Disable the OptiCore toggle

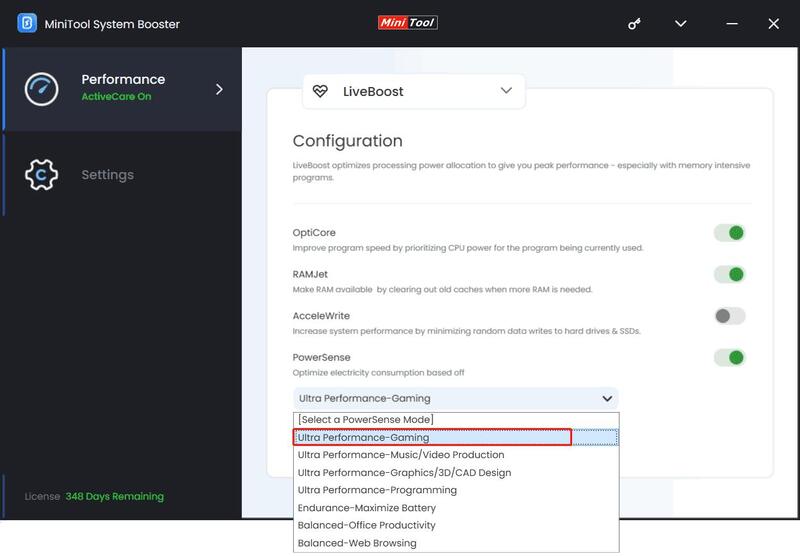[x=729, y=233]
